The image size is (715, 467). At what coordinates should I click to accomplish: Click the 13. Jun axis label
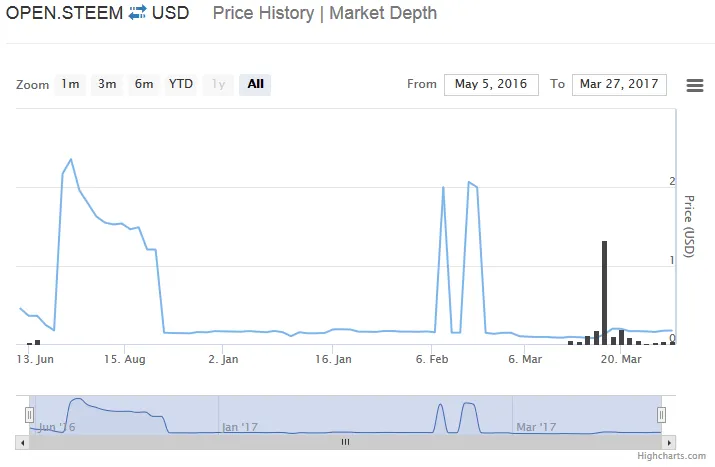pyautogui.click(x=35, y=359)
